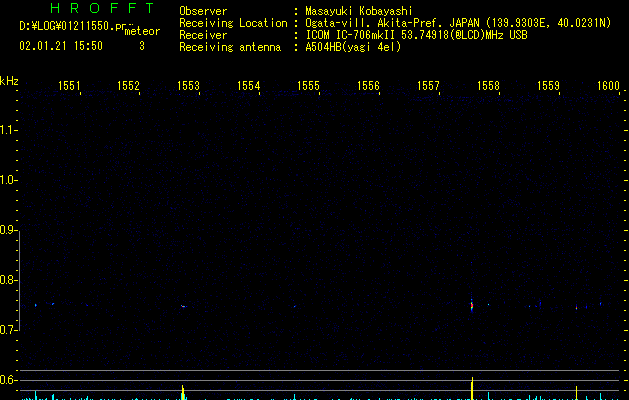Viewport: 629px width, 400px height.
Task: Click the 0.6 kHz frequency label
Action: (x=7, y=380)
